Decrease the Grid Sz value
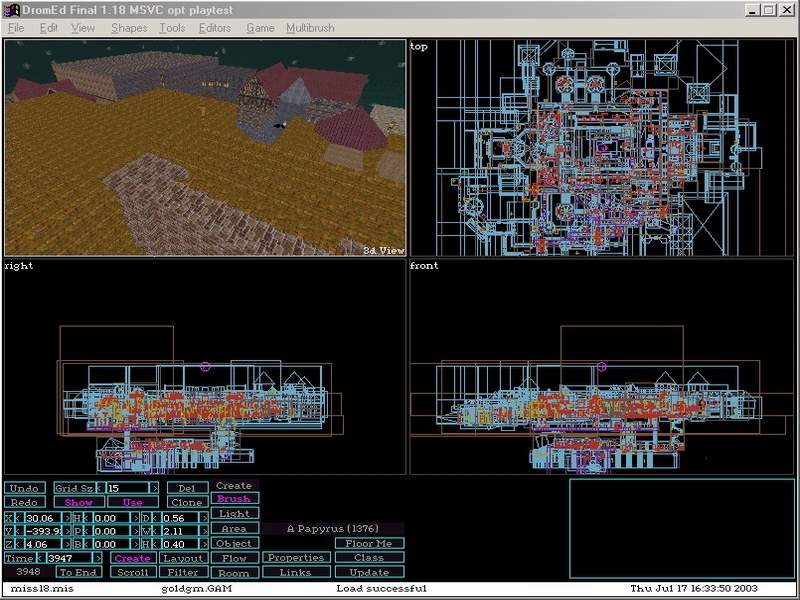This screenshot has height=600, width=800. [x=101, y=488]
